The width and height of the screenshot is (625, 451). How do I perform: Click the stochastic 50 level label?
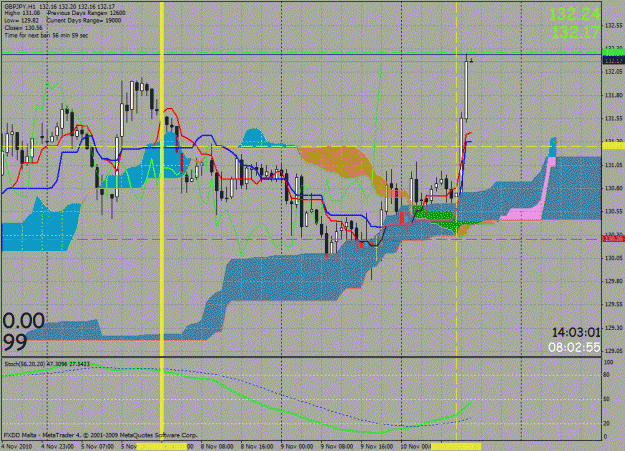tap(606, 399)
